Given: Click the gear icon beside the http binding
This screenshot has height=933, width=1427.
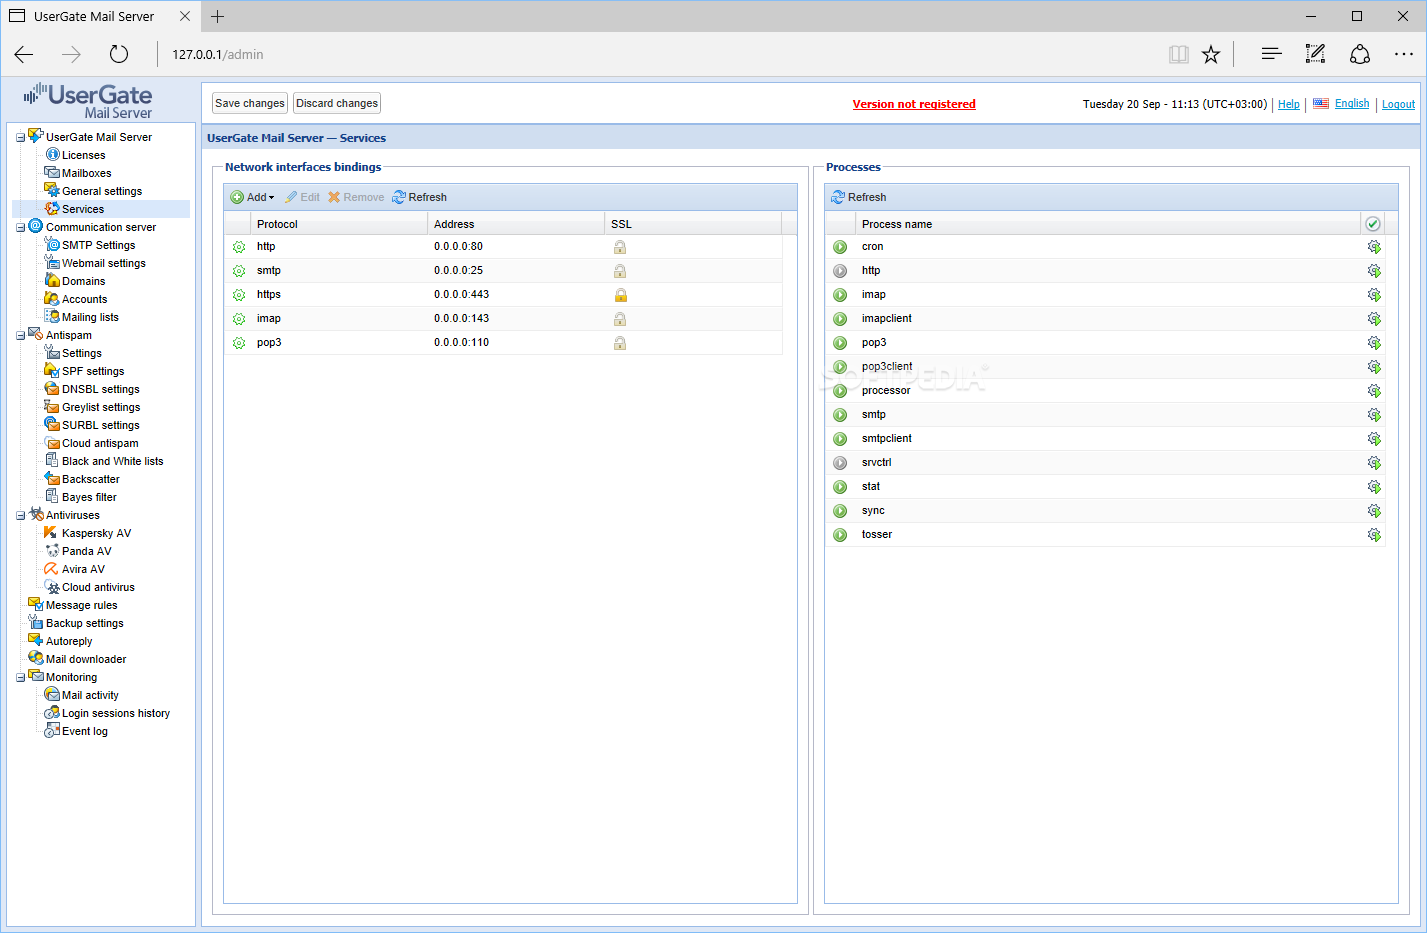Looking at the screenshot, I should click(239, 247).
